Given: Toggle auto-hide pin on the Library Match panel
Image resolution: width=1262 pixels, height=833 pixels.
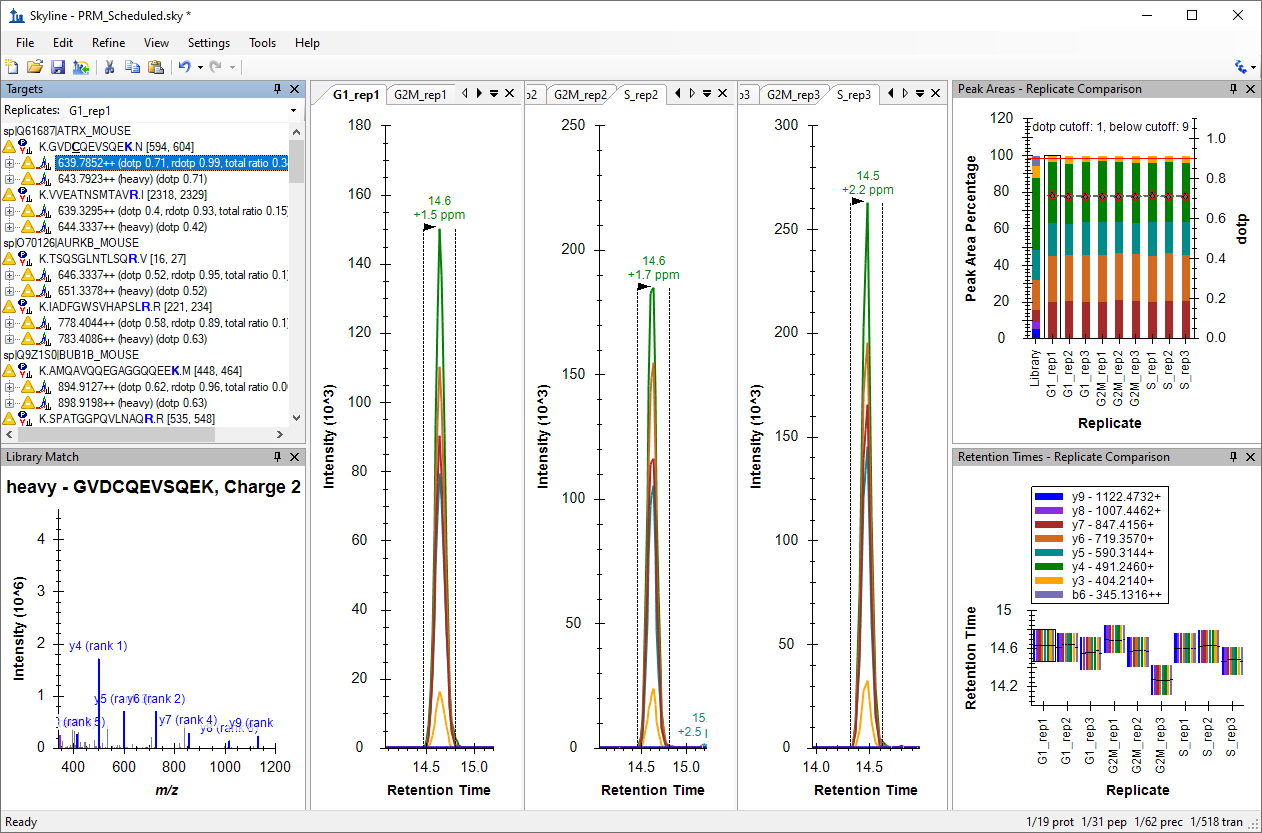Looking at the screenshot, I should click(x=278, y=457).
